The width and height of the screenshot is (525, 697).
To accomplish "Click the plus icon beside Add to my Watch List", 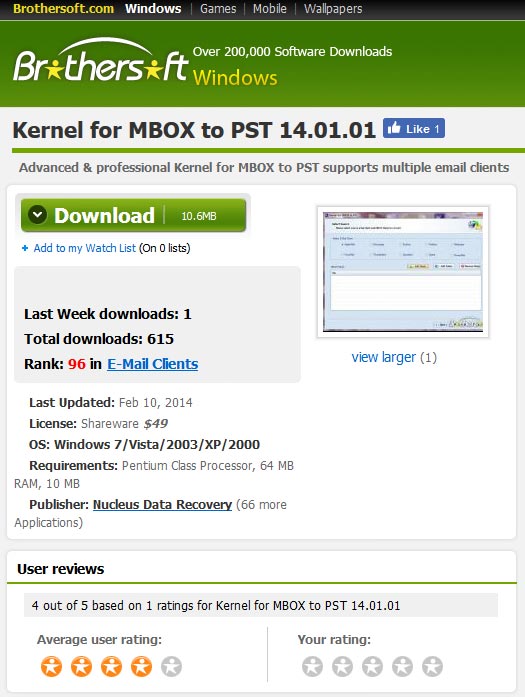I will (x=25, y=248).
